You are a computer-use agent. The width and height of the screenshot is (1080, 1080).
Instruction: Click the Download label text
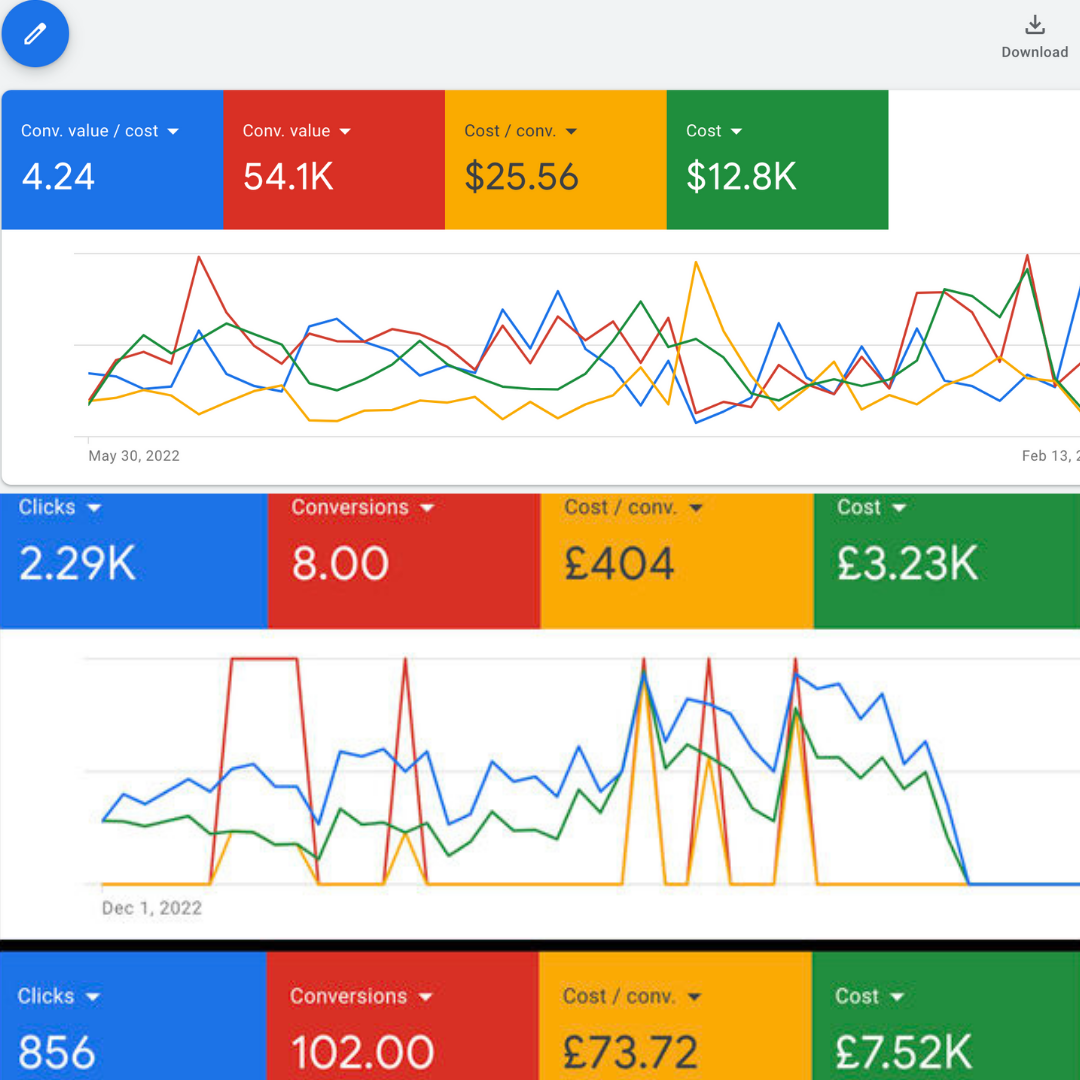pos(1035,52)
